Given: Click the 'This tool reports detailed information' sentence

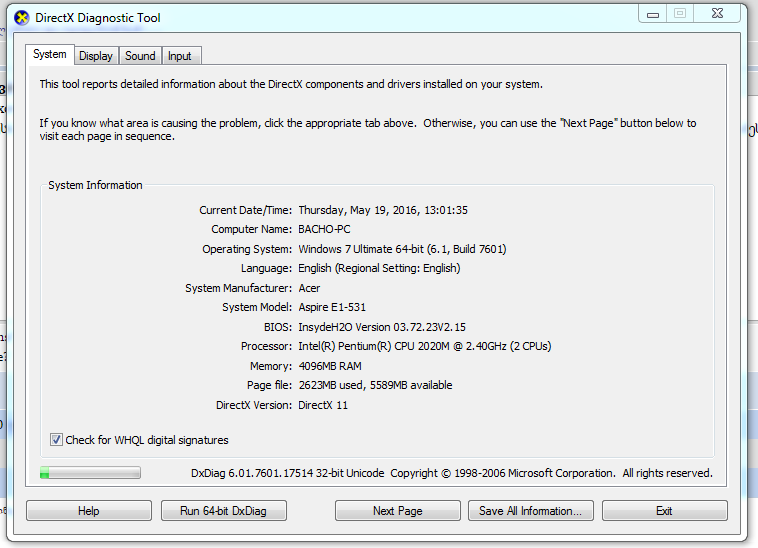Looking at the screenshot, I should (291, 84).
